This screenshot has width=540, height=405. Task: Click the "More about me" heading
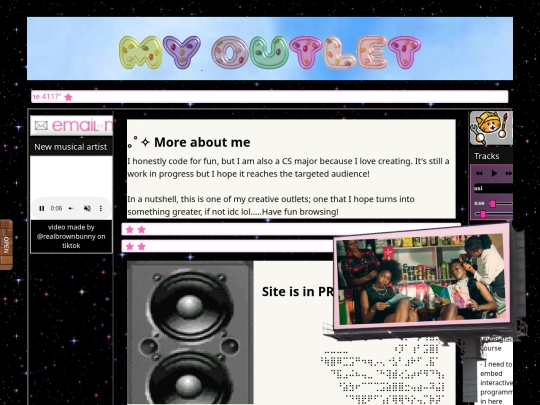click(202, 142)
